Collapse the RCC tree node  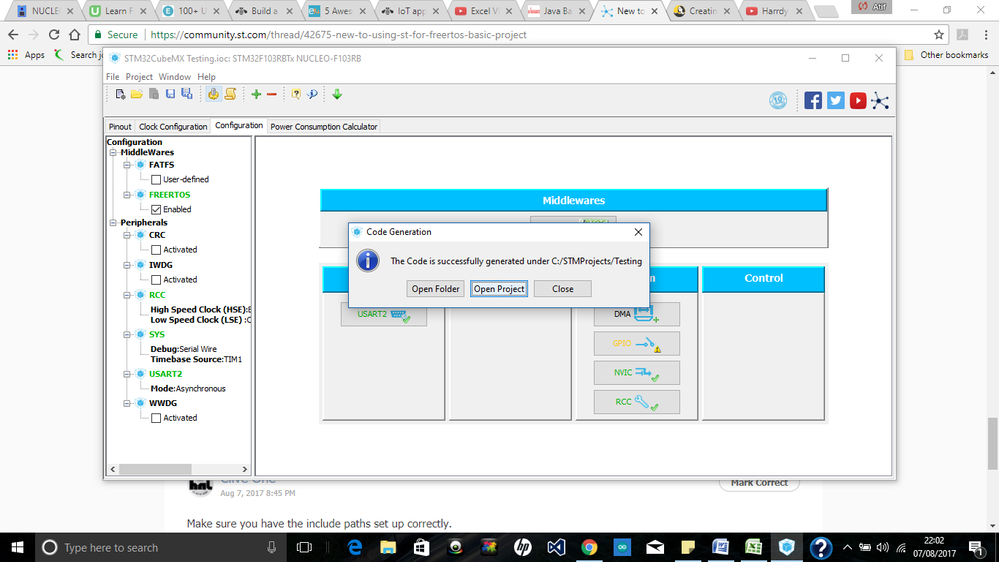(127, 295)
